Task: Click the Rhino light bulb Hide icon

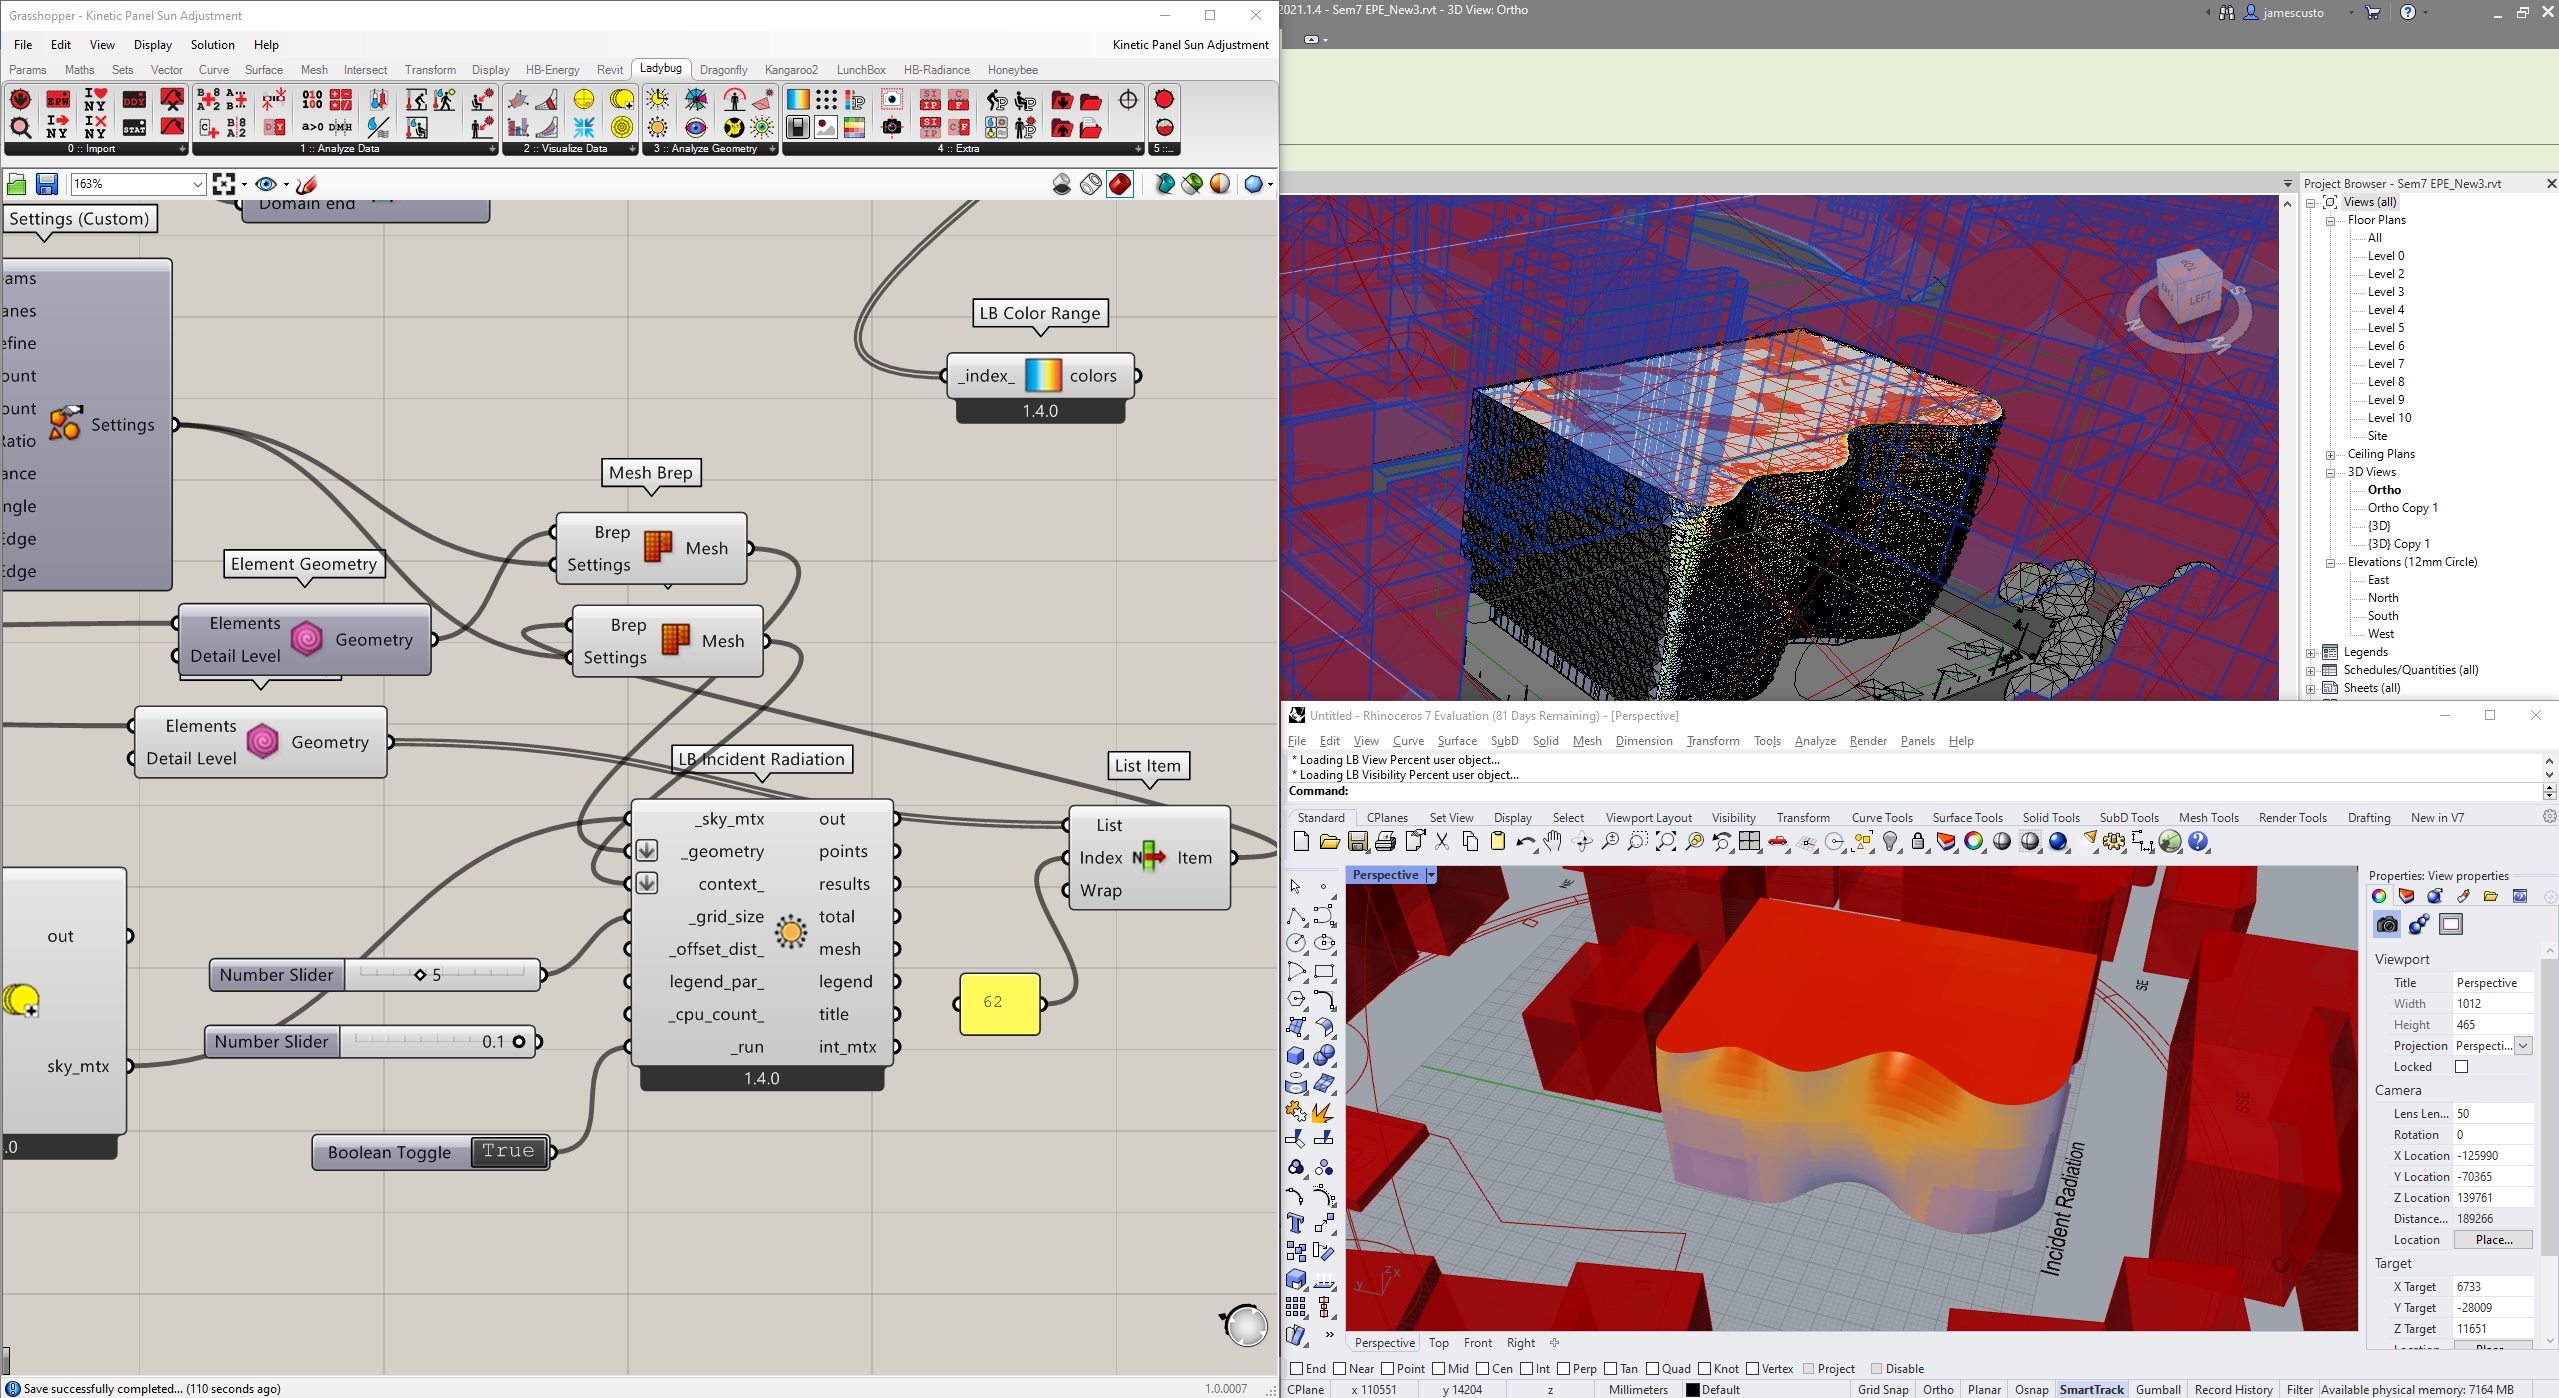Action: 1890,842
